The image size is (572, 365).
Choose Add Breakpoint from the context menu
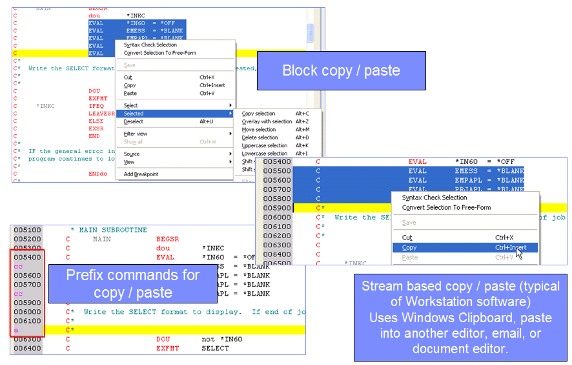pos(141,174)
